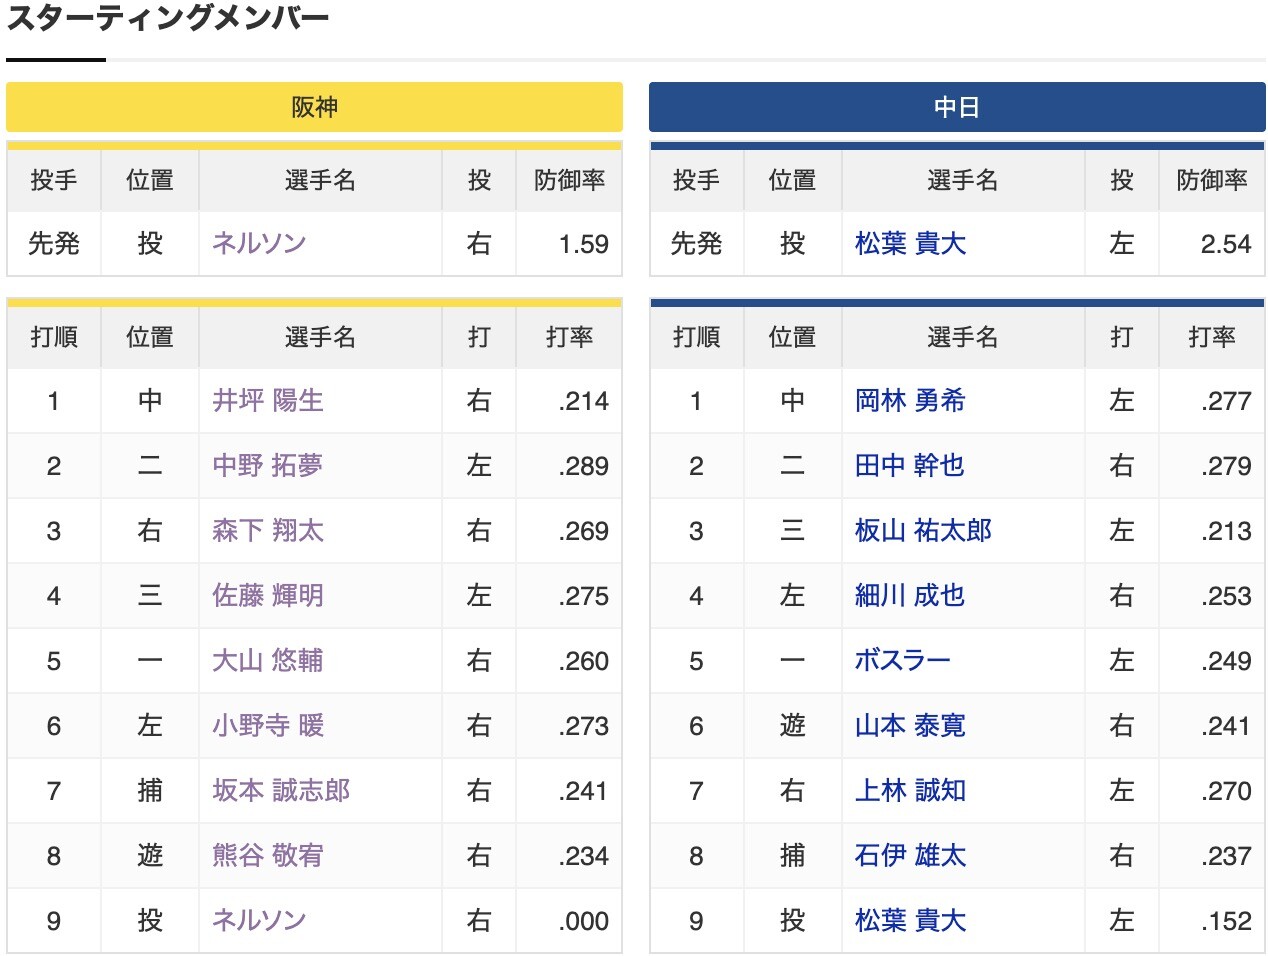Viewport: 1268px width, 956px height.
Task: Click batting average .152
Action: tap(1226, 920)
